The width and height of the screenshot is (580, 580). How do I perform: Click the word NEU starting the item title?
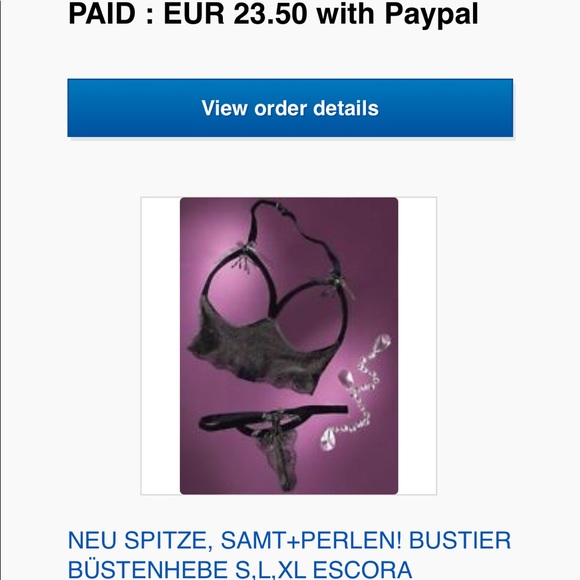(x=92, y=540)
